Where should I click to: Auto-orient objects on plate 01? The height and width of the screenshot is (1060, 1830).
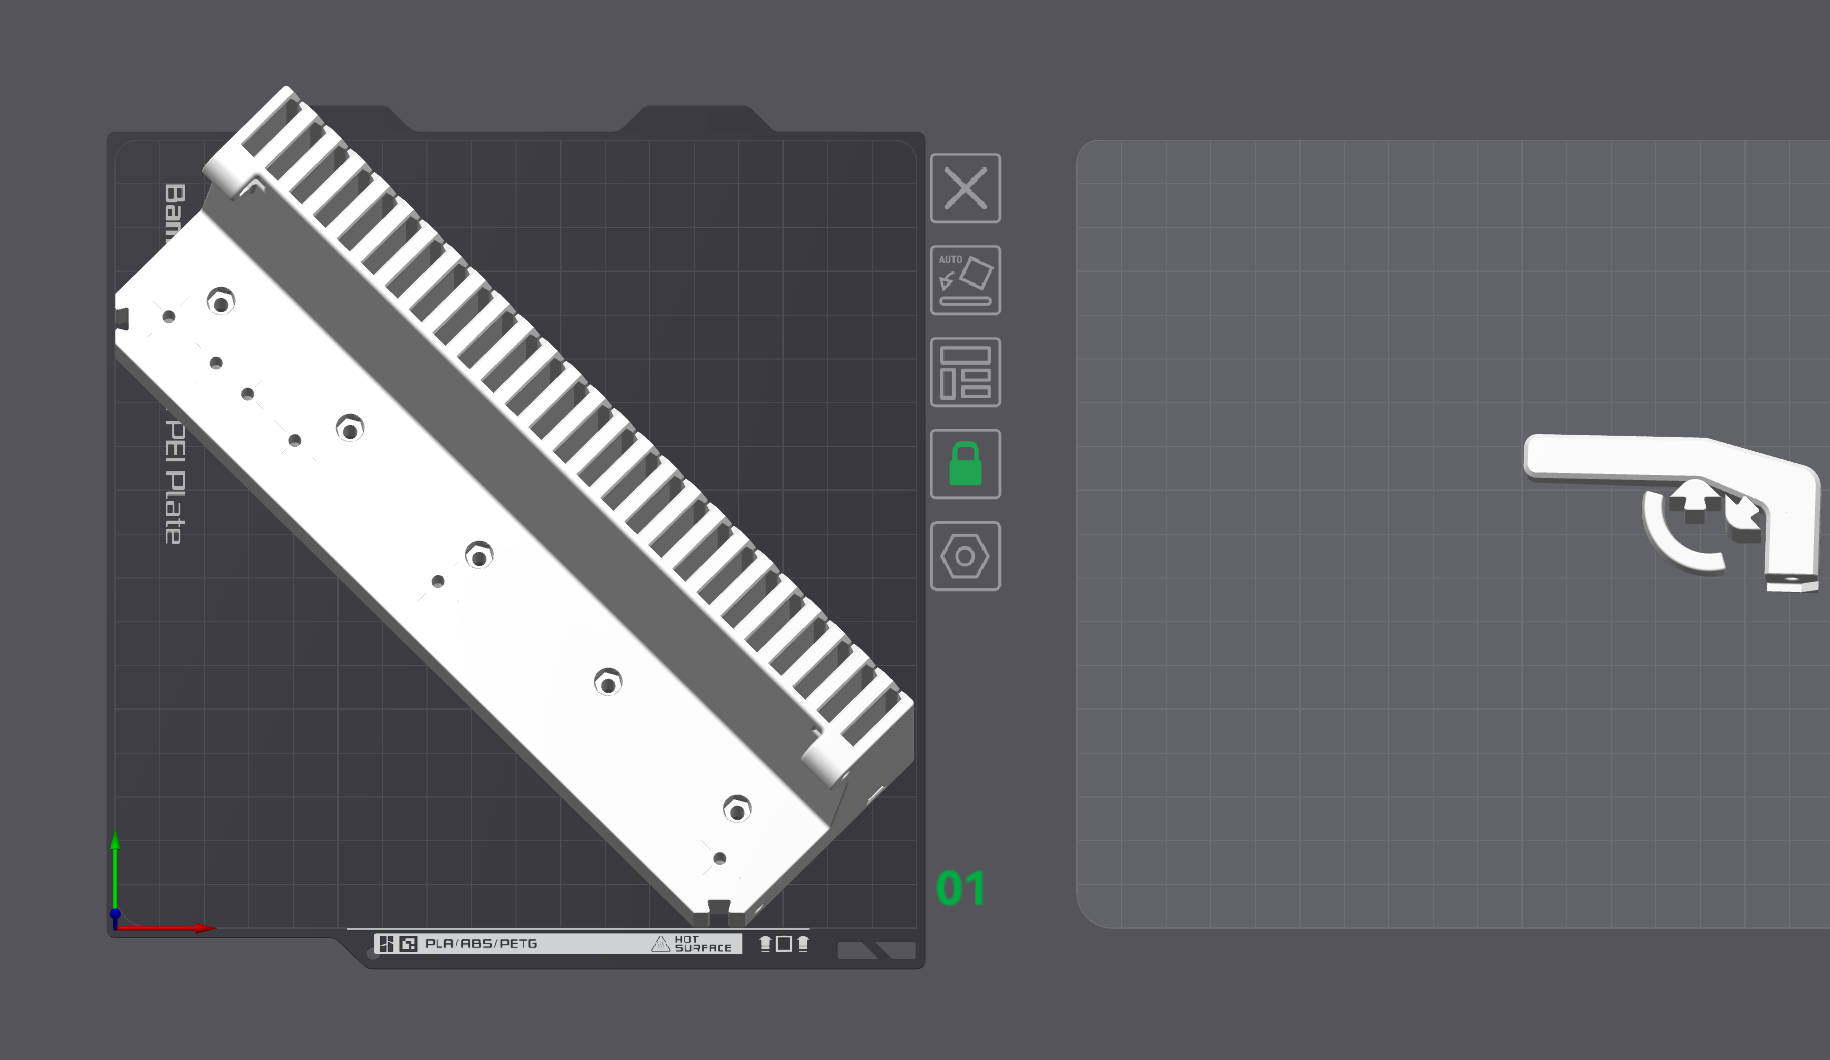point(965,280)
